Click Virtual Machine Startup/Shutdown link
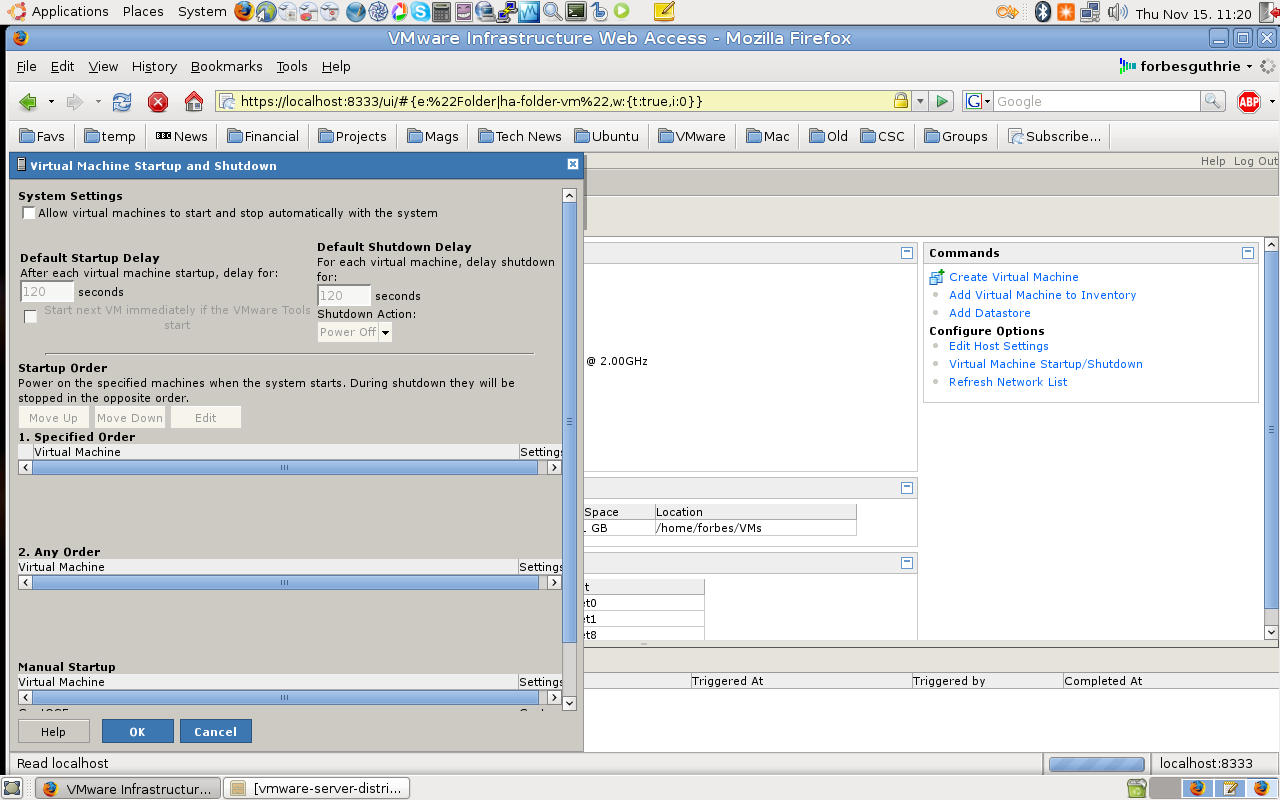Viewport: 1280px width, 800px height. coord(1046,364)
